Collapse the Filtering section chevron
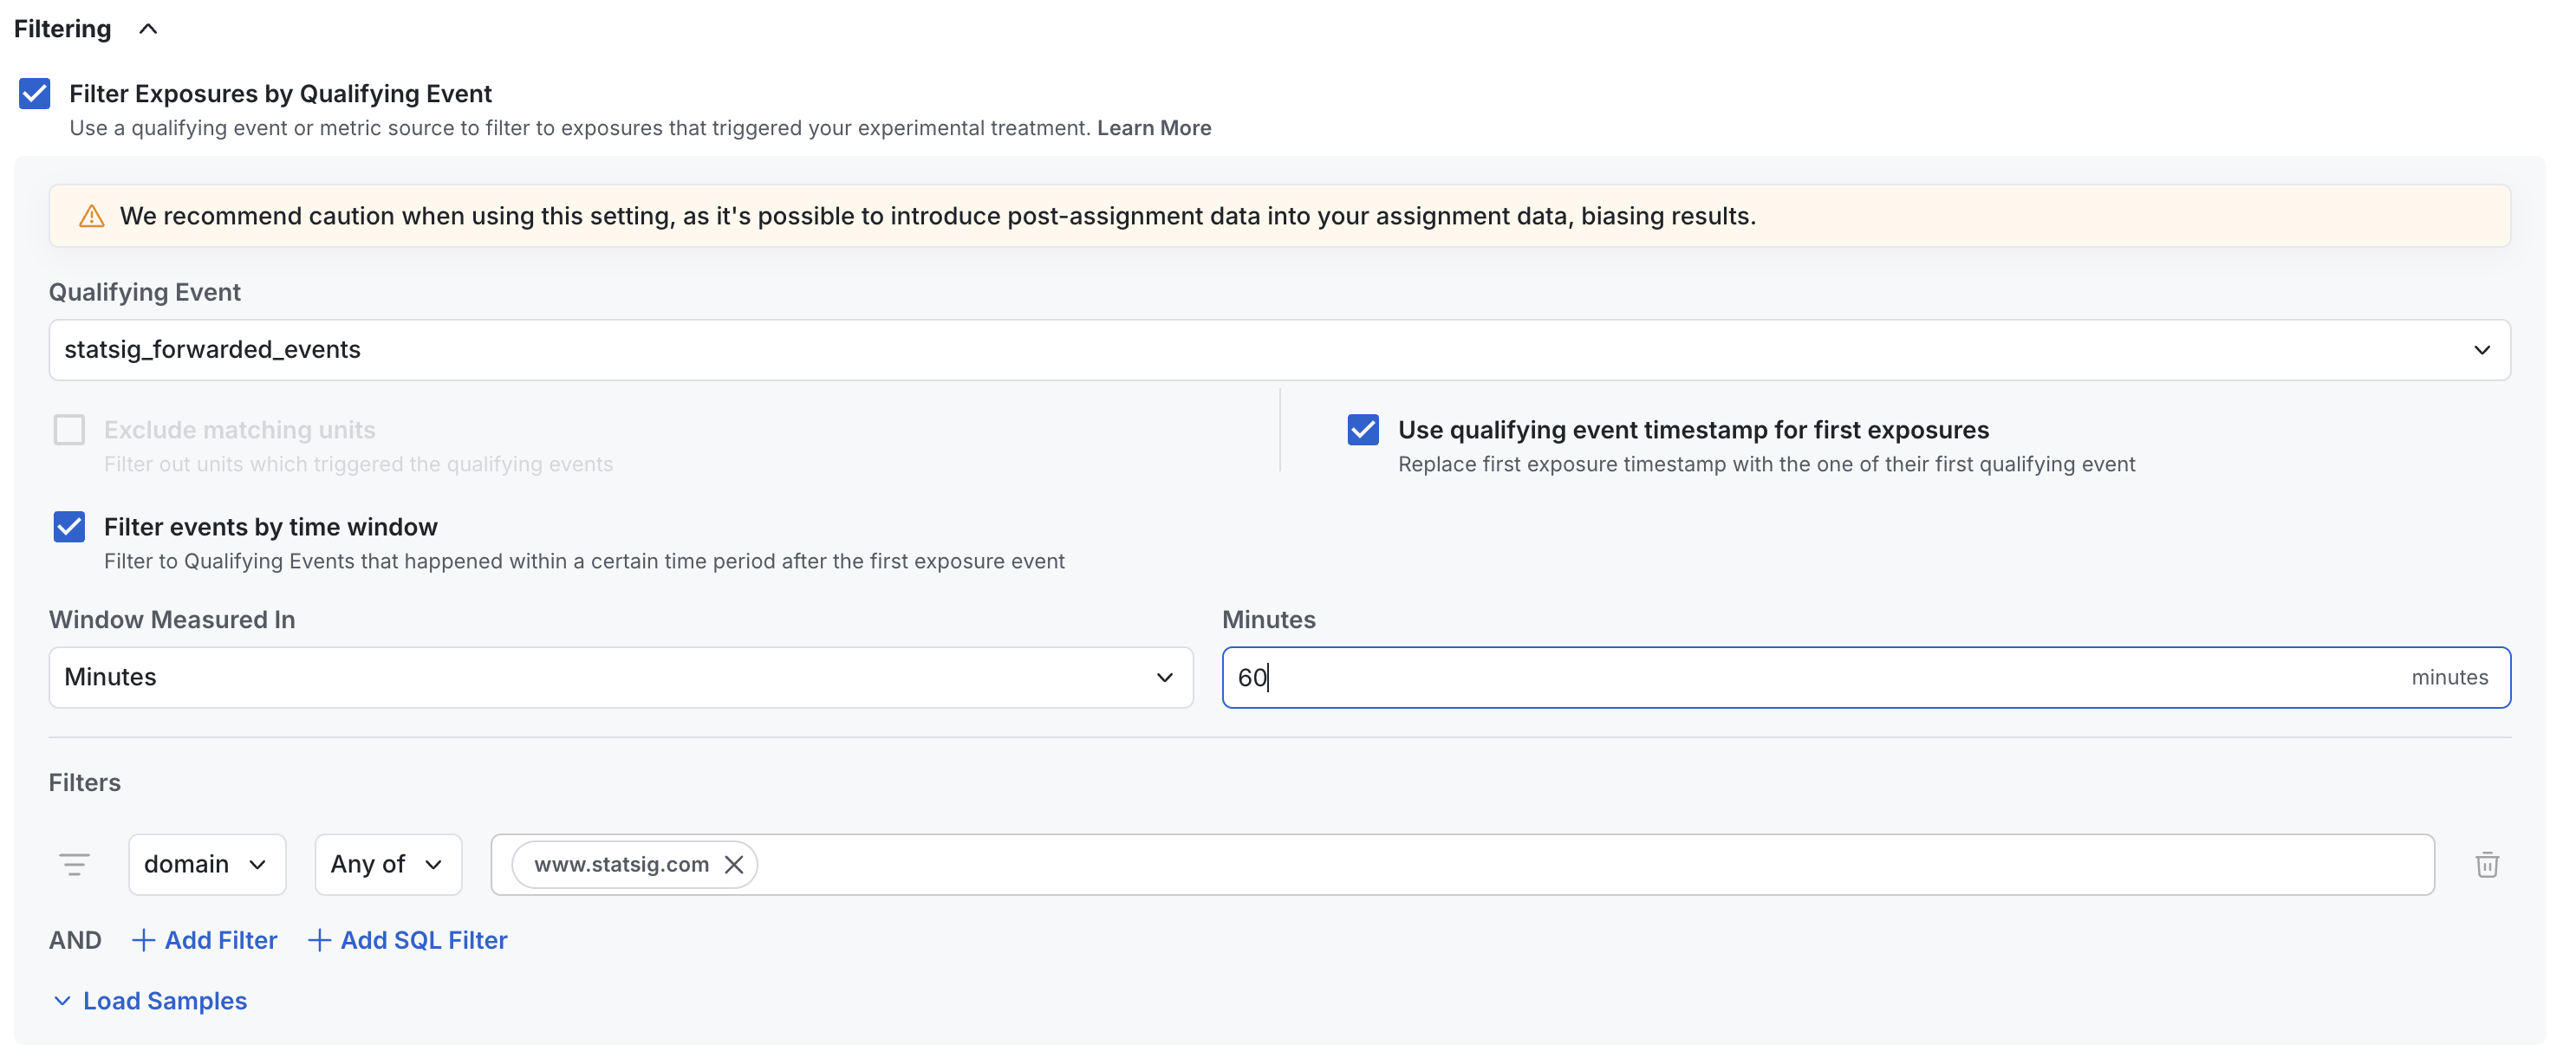Screen dimensions: 2576x1064 click(148, 29)
